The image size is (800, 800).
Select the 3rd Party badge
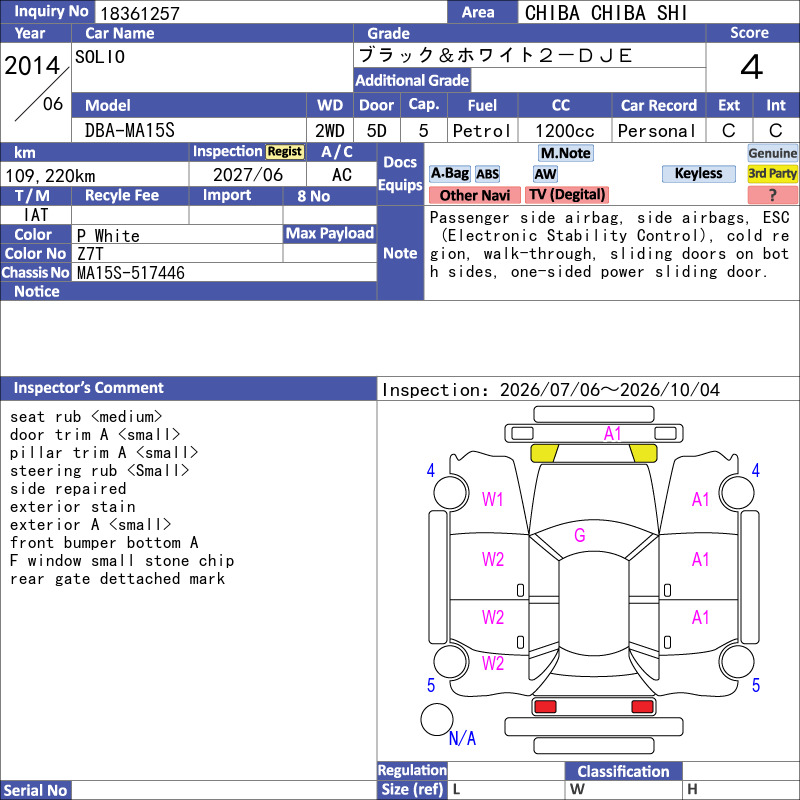(772, 174)
